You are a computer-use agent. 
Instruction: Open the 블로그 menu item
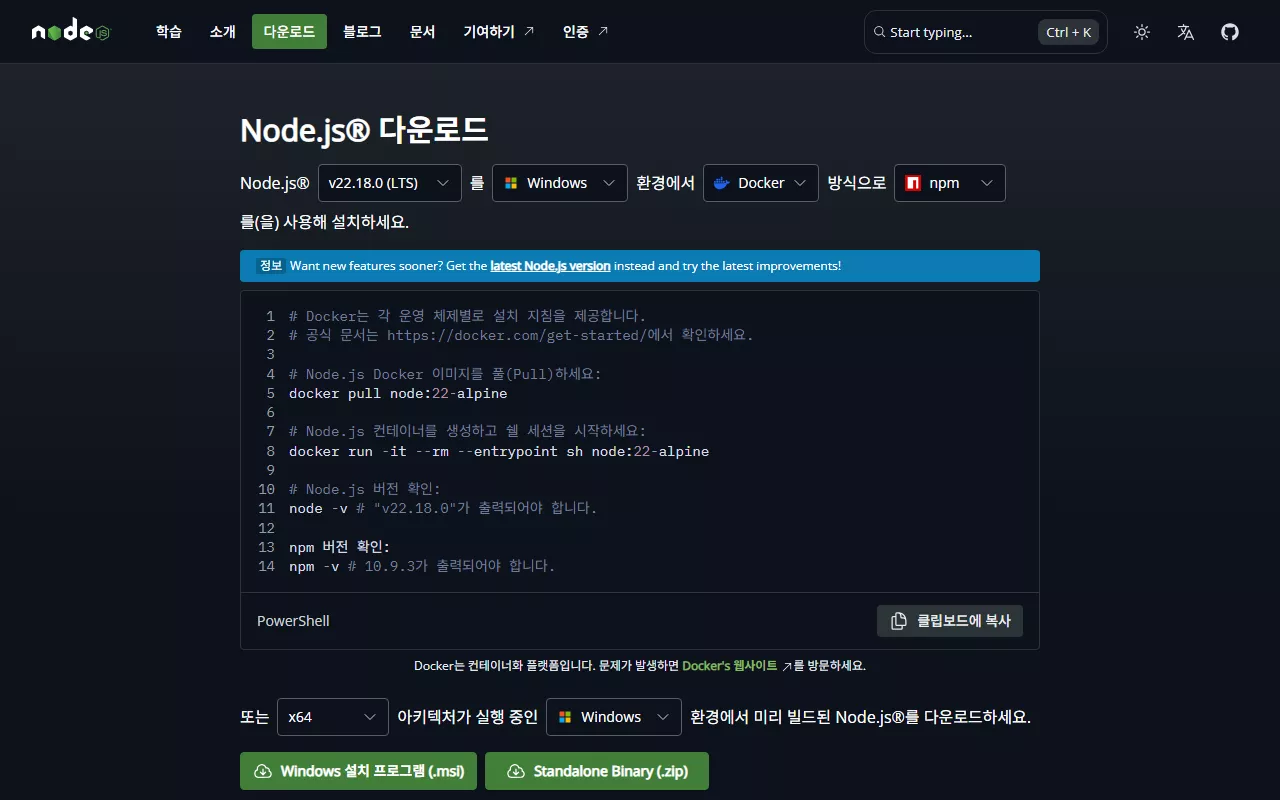(362, 32)
